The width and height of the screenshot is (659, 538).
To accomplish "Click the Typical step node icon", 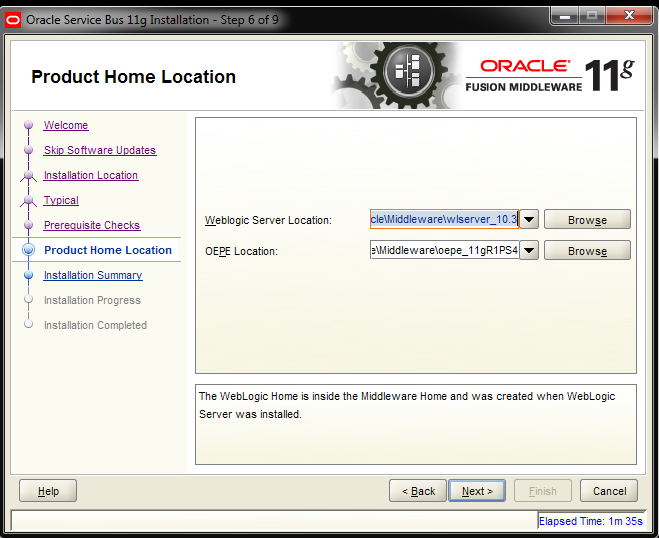I will tap(29, 200).
